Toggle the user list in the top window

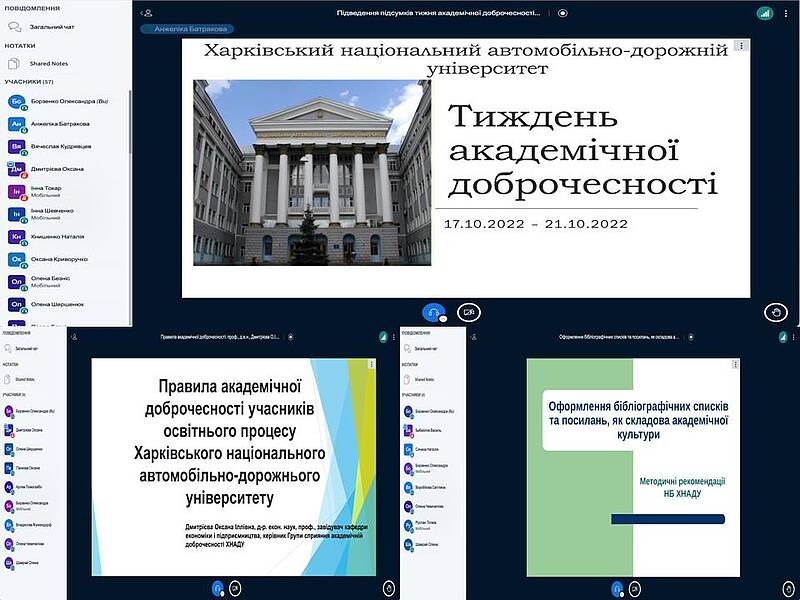click(147, 13)
